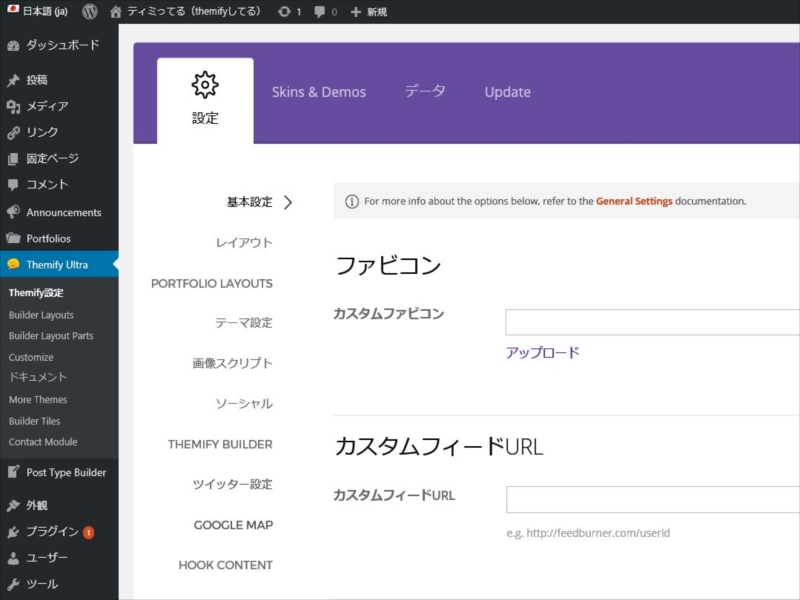The image size is (800, 600).
Task: Click the Portfolios folder icon
Action: point(13,238)
